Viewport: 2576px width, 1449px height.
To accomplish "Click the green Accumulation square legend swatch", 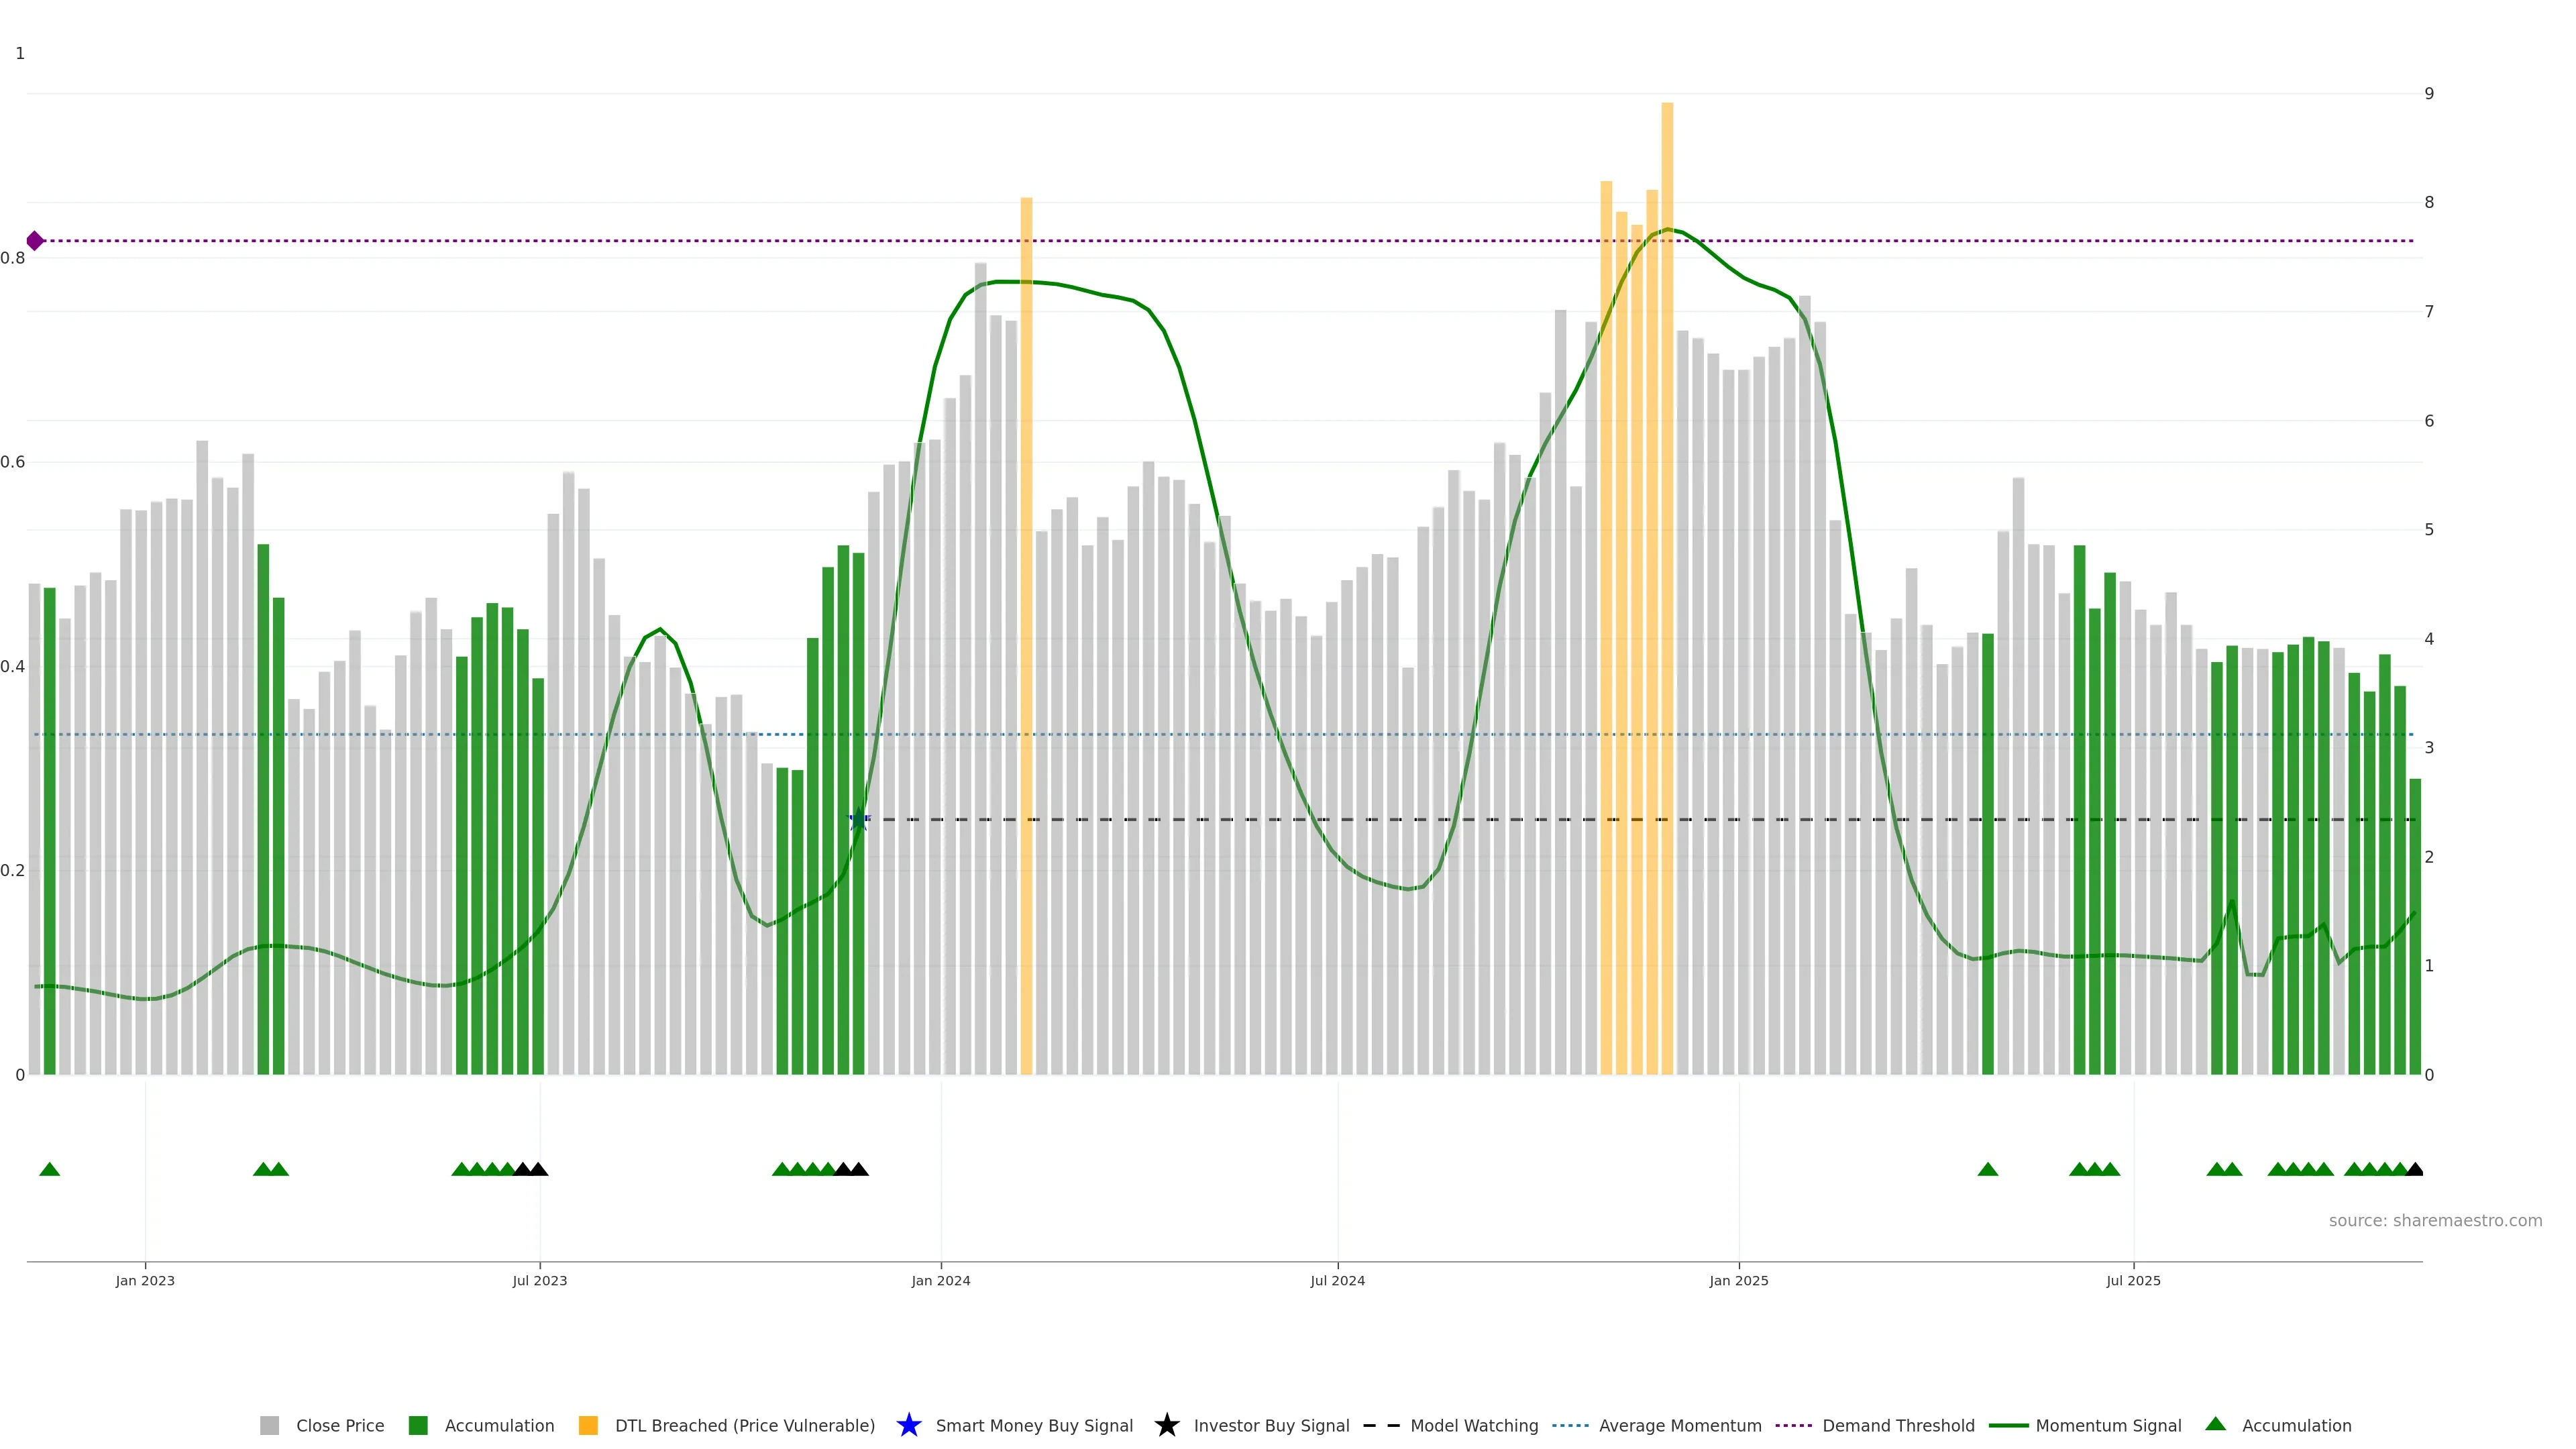I will point(418,1426).
